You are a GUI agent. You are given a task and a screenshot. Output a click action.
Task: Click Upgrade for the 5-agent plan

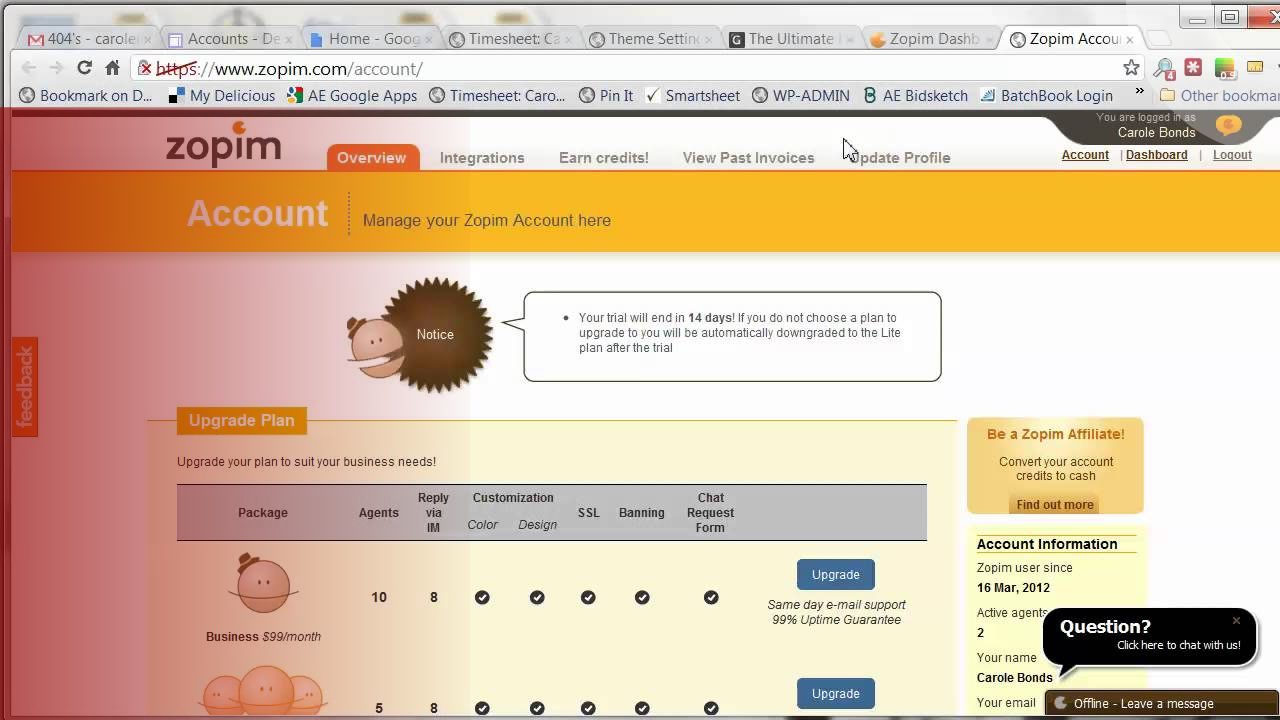836,694
